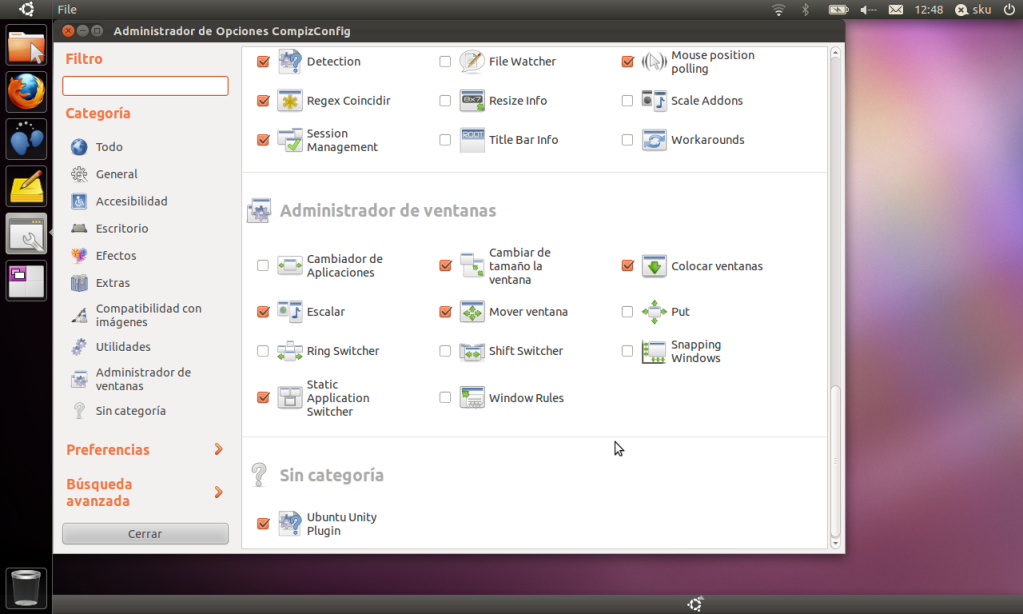Open the Title Bar Info plugin icon

click(x=472, y=140)
